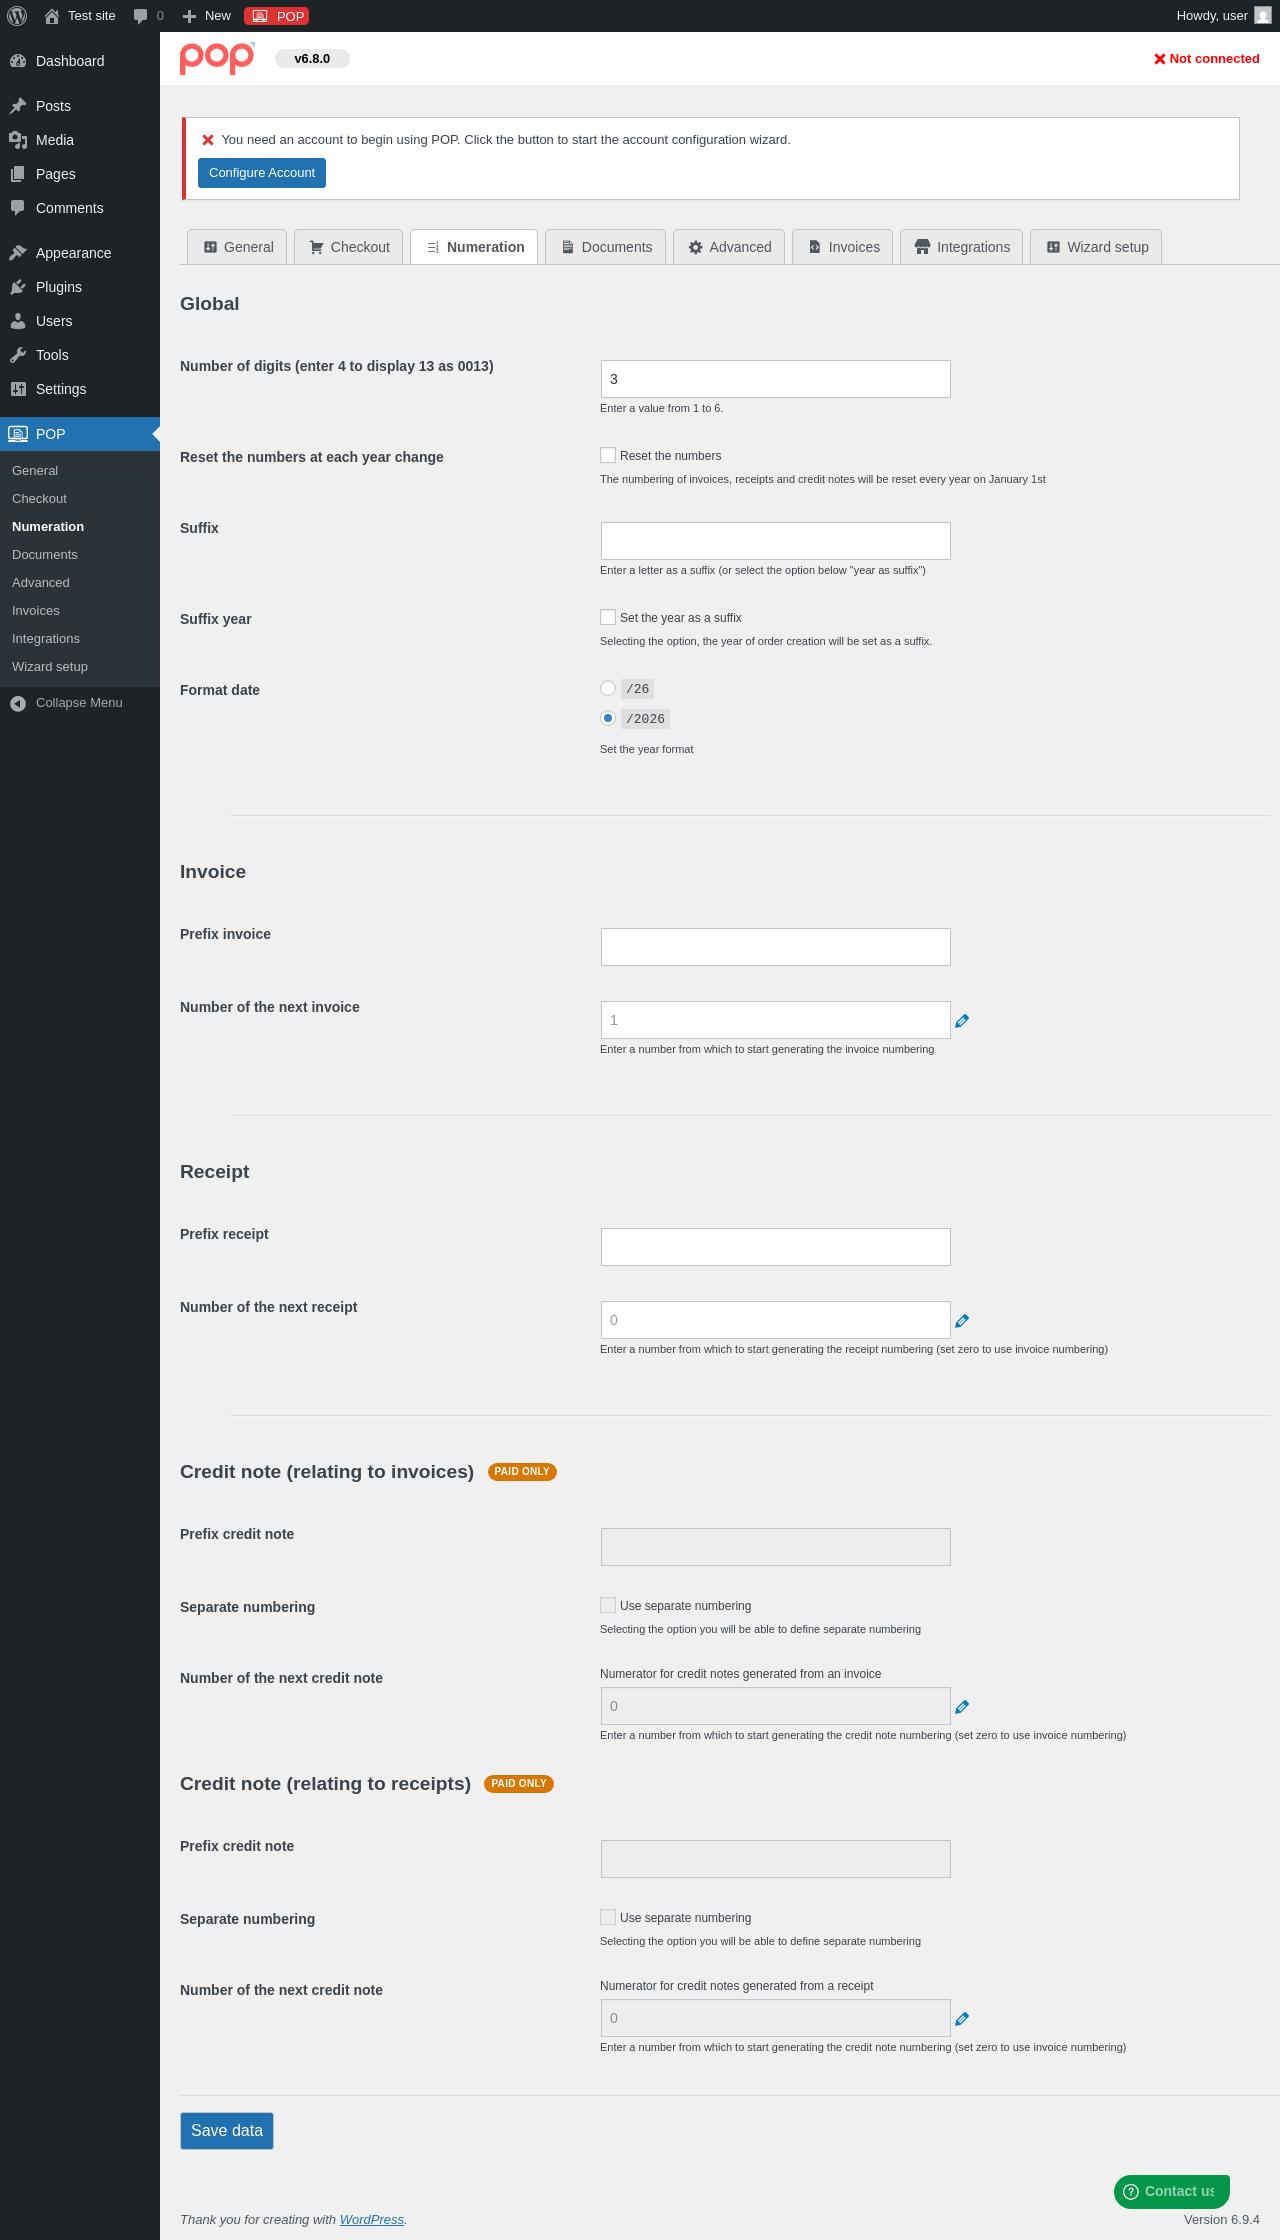Click the Configure Account button
The image size is (1280, 2240).
click(262, 173)
